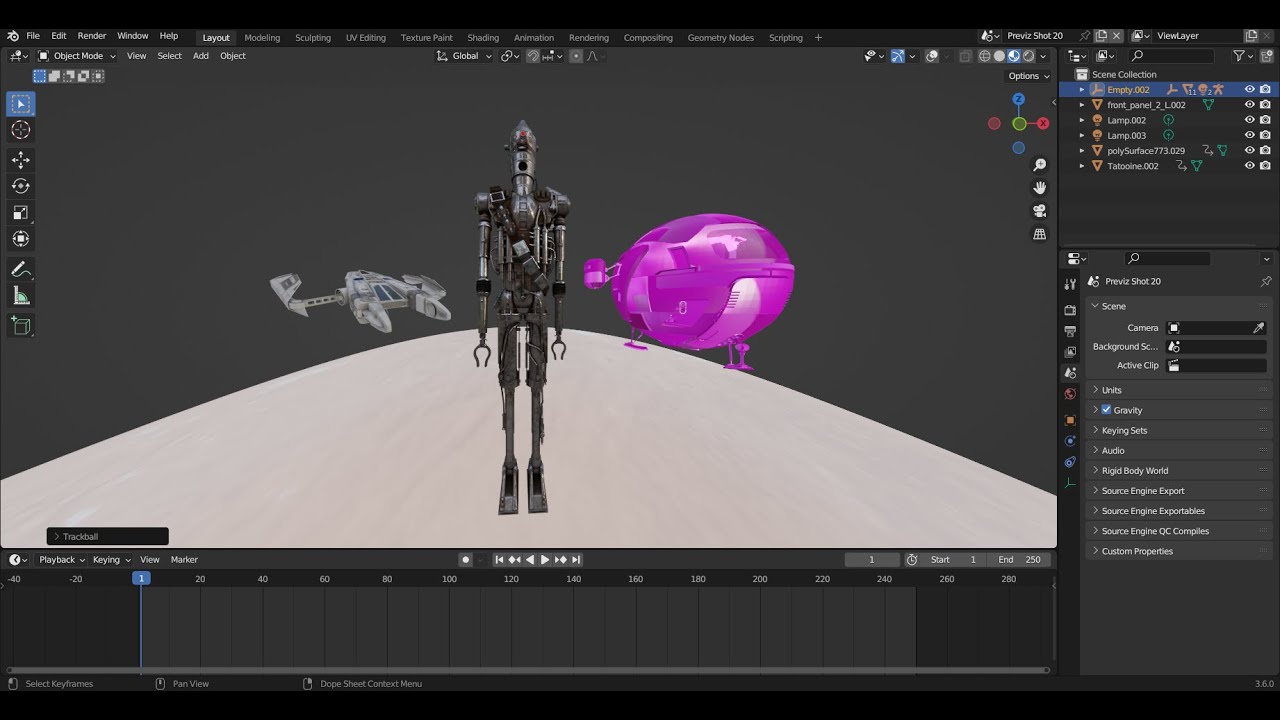Screen dimensions: 1280x720
Task: Select solid viewport shading sphere
Action: [999, 56]
